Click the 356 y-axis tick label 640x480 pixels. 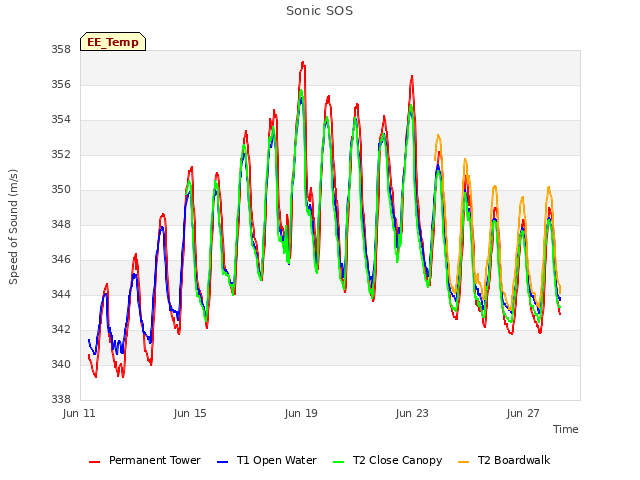coord(61,84)
